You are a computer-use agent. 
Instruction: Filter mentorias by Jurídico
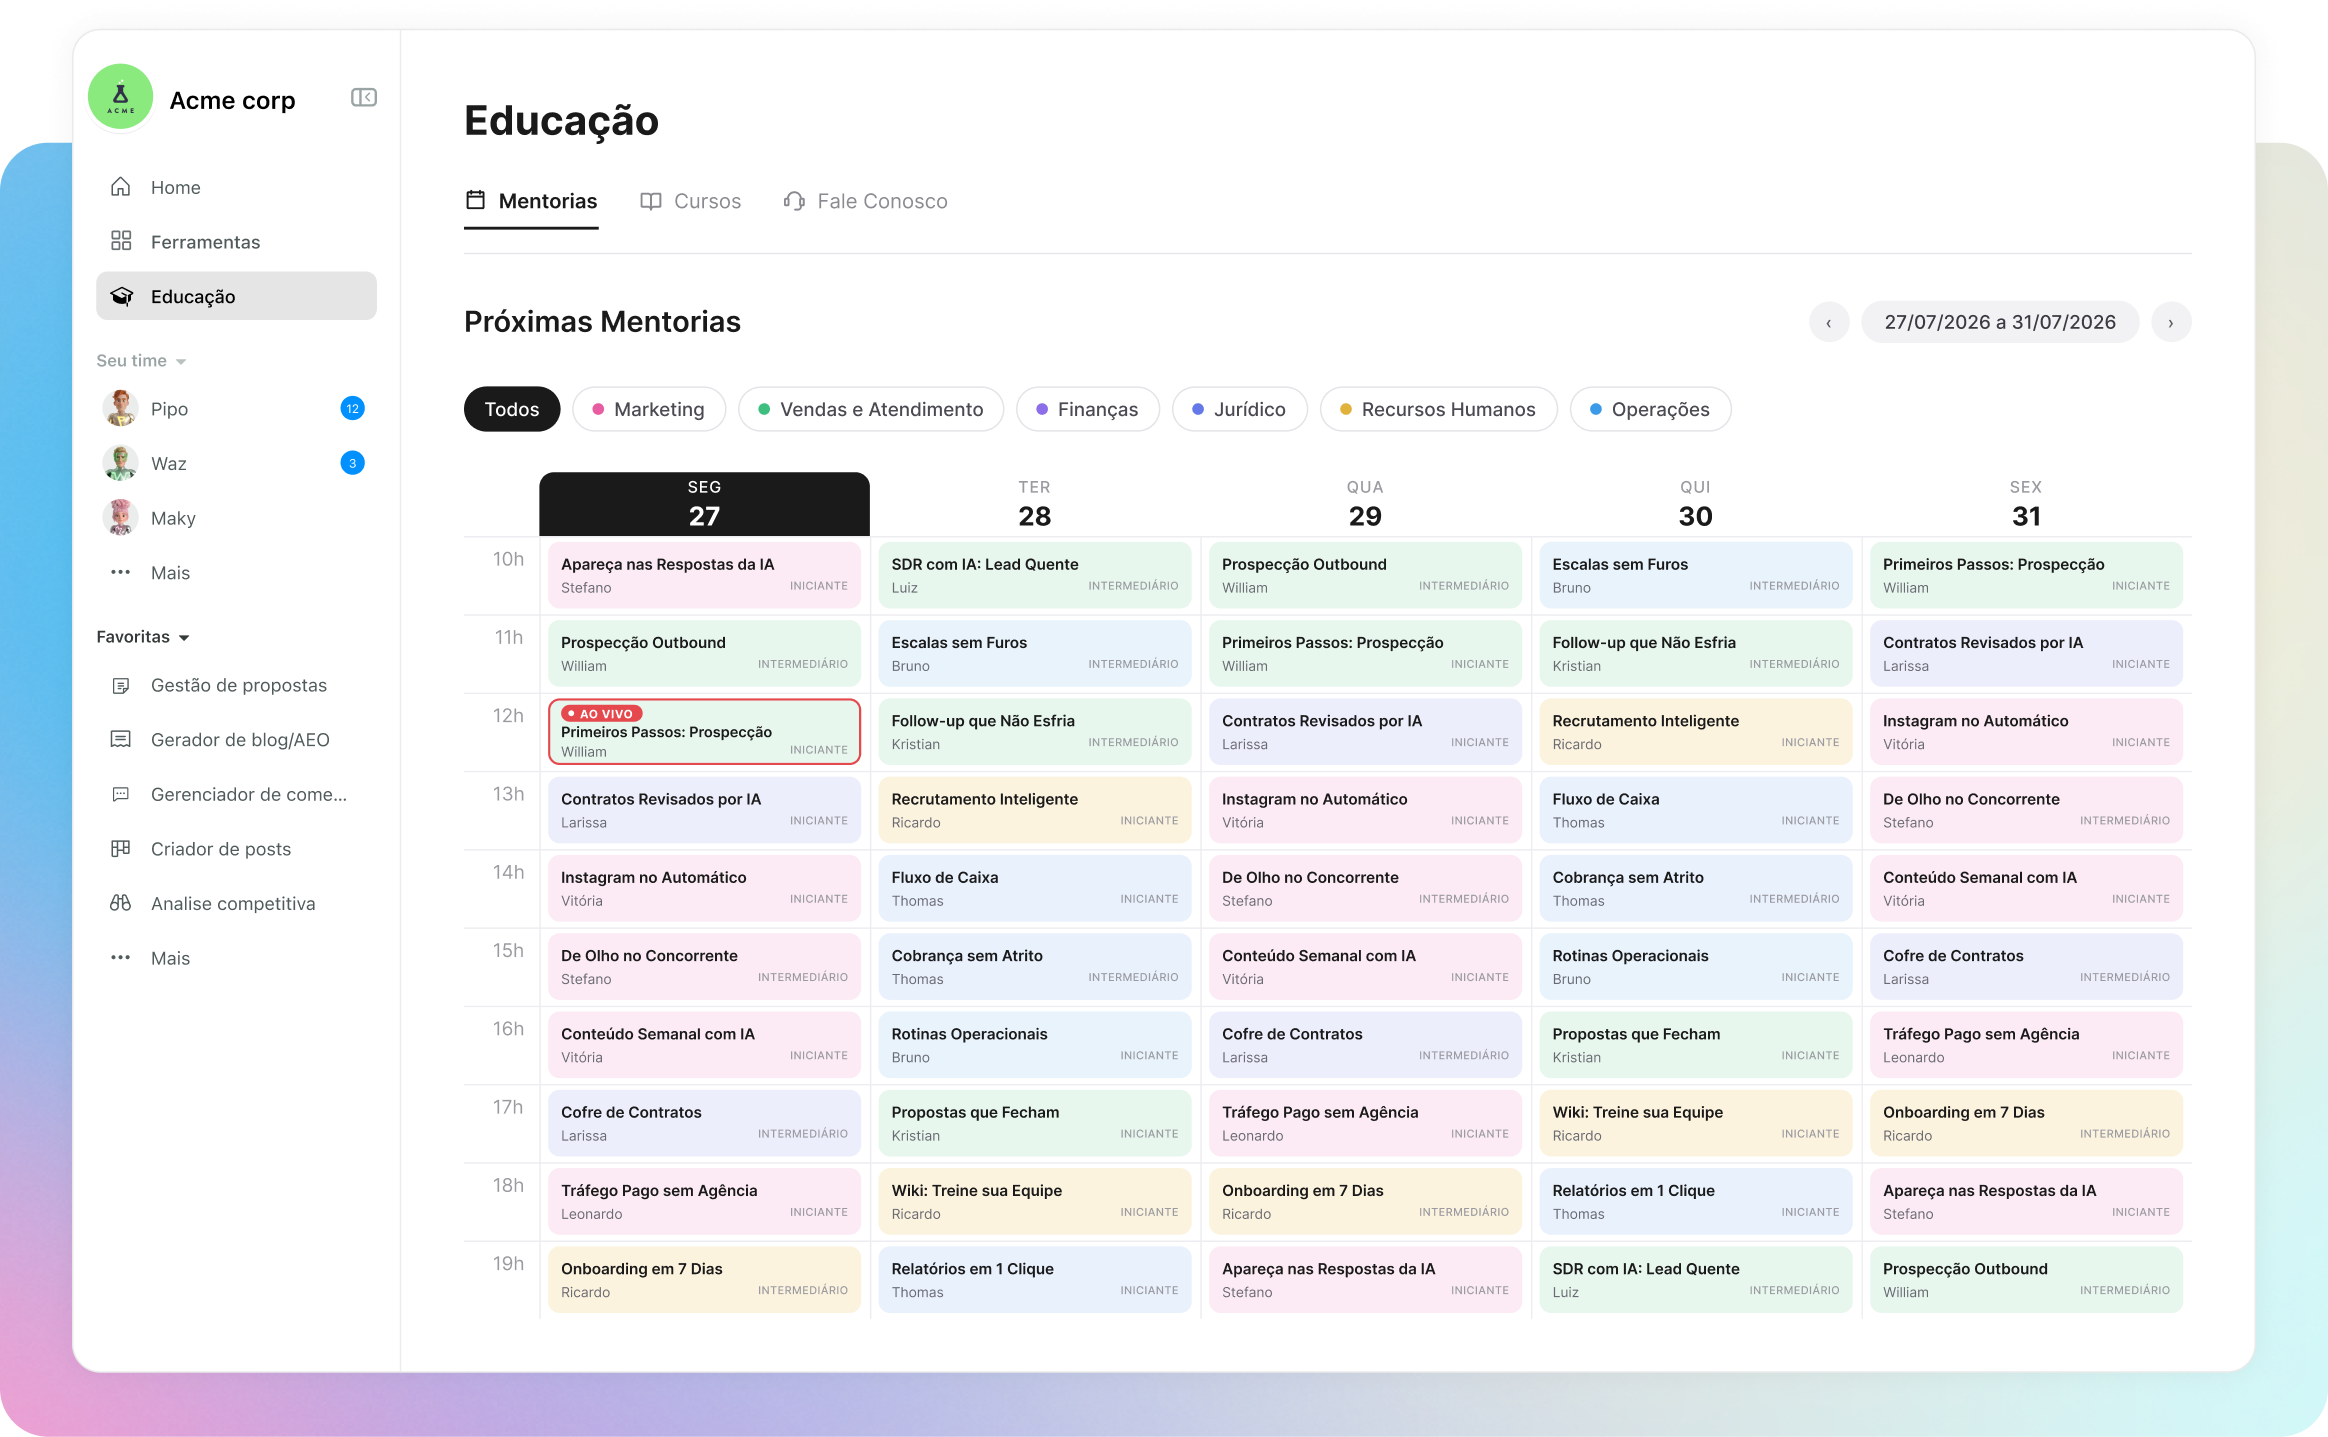point(1240,409)
